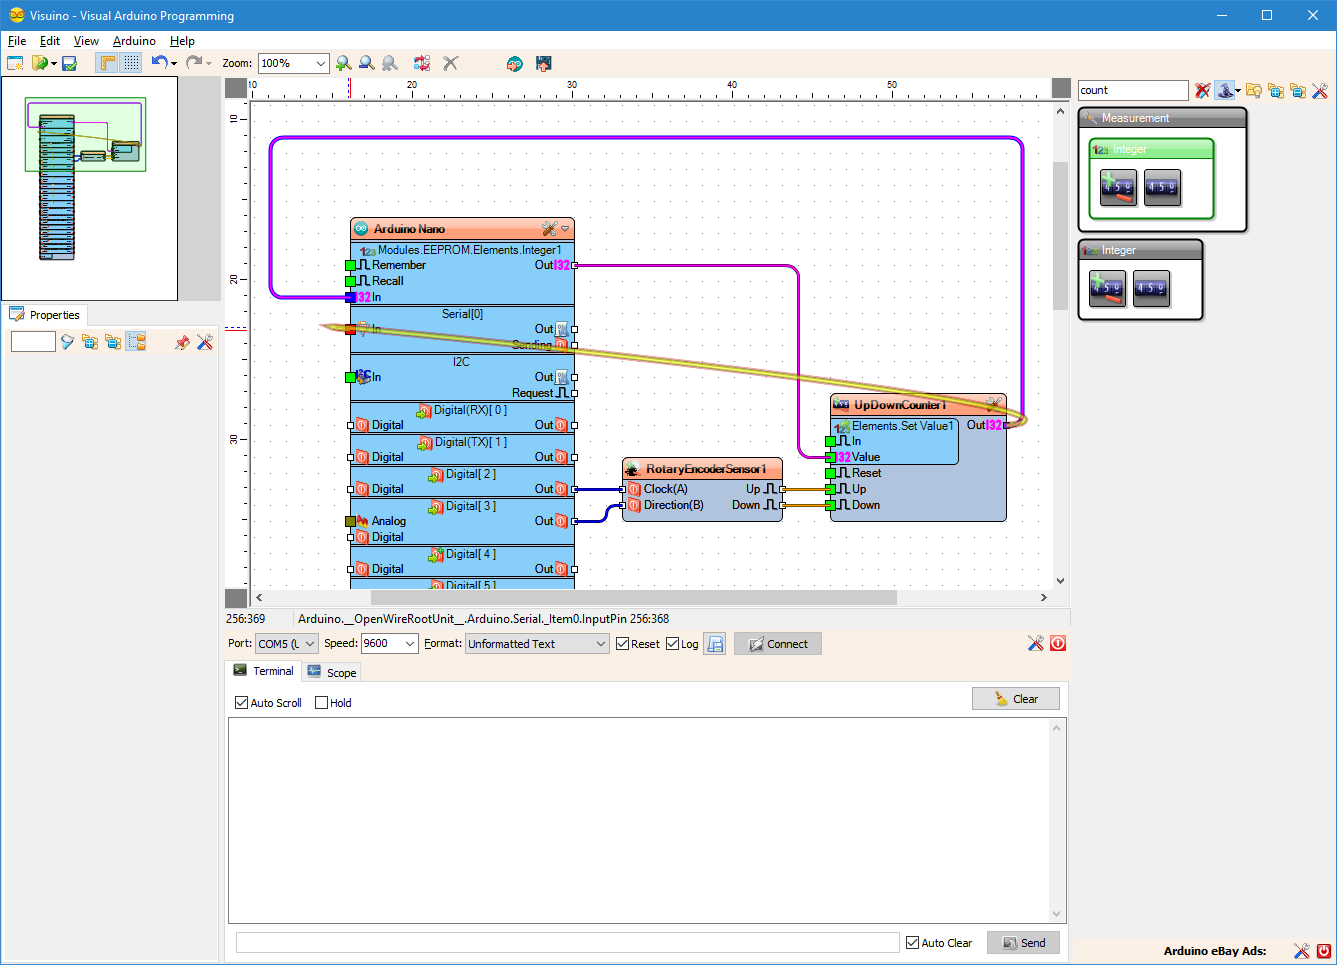This screenshot has width=1337, height=965.
Task: Click the Send button
Action: click(x=1023, y=943)
